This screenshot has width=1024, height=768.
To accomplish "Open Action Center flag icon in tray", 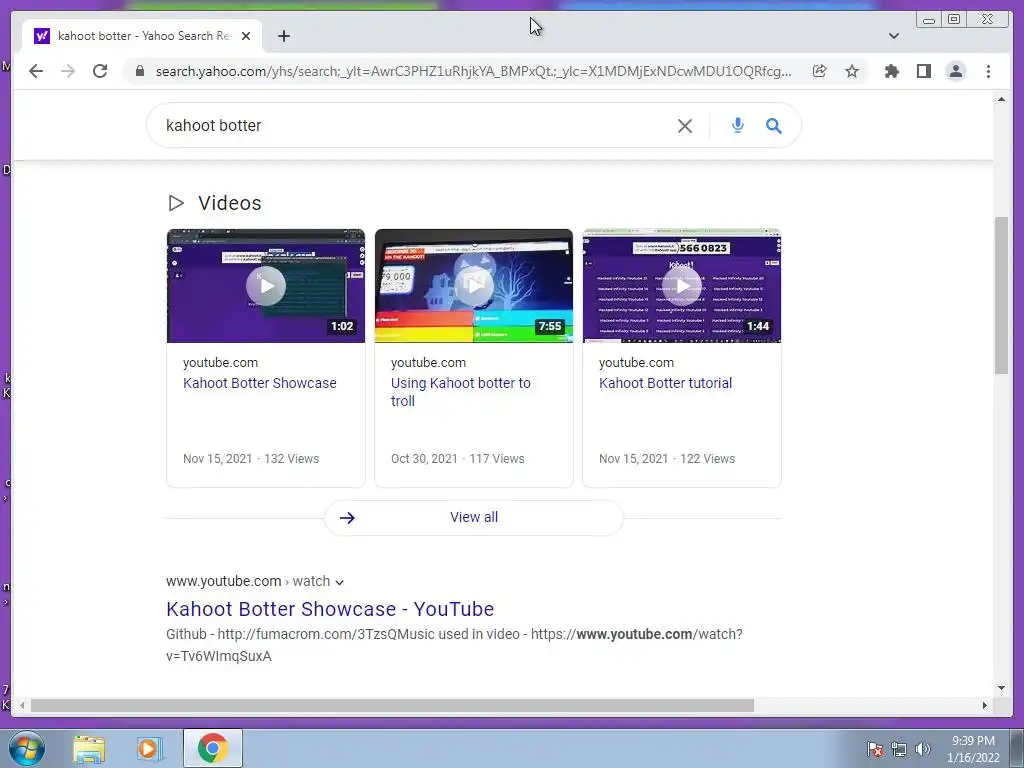I will pos(875,749).
